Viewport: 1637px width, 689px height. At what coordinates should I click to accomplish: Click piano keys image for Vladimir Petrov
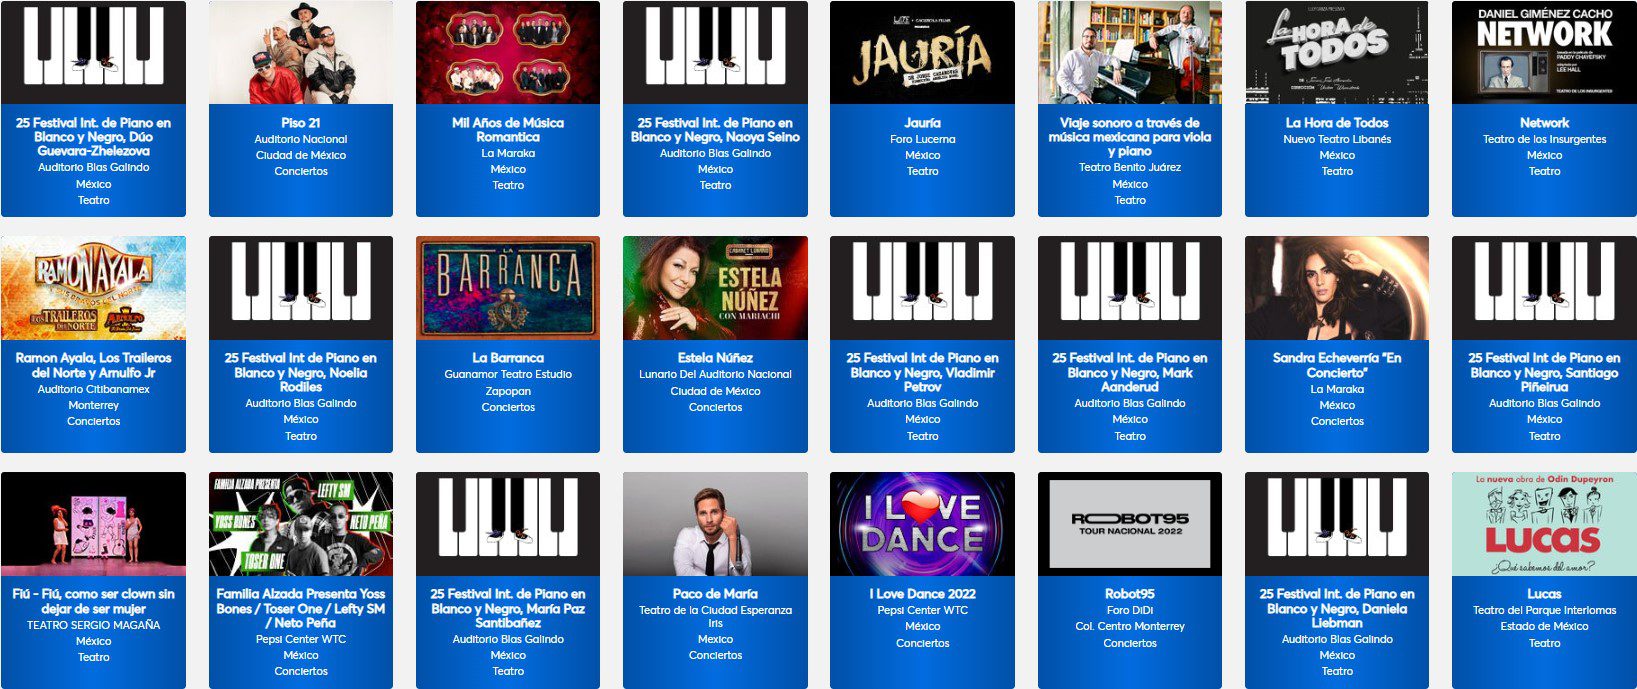tap(922, 288)
